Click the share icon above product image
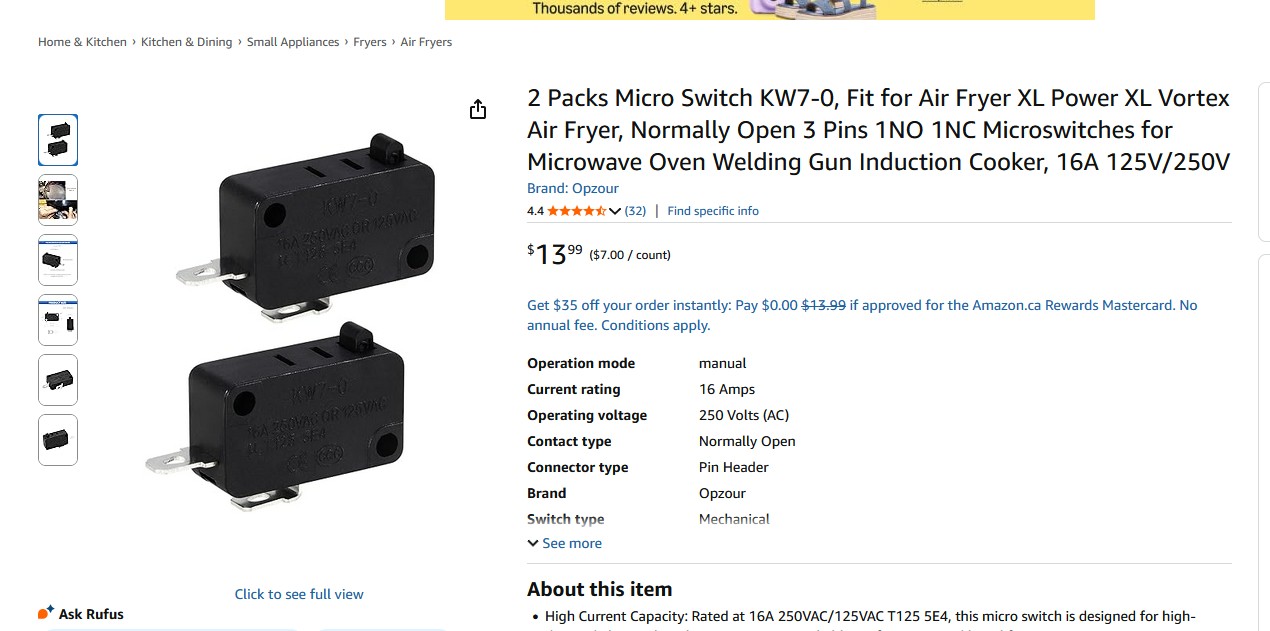The image size is (1270, 631). tap(478, 109)
